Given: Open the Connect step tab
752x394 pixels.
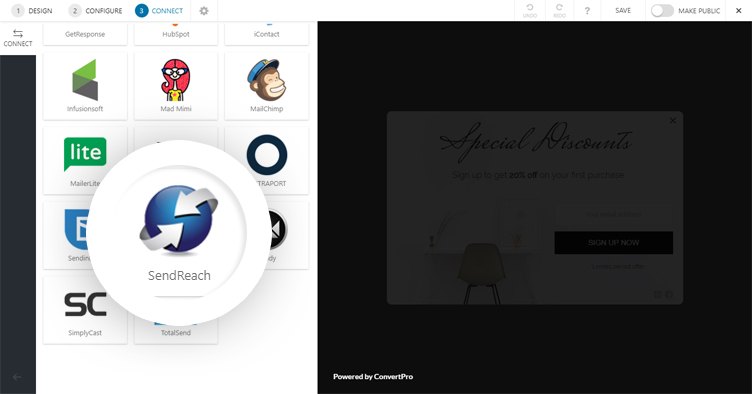Looking at the screenshot, I should (x=159, y=11).
